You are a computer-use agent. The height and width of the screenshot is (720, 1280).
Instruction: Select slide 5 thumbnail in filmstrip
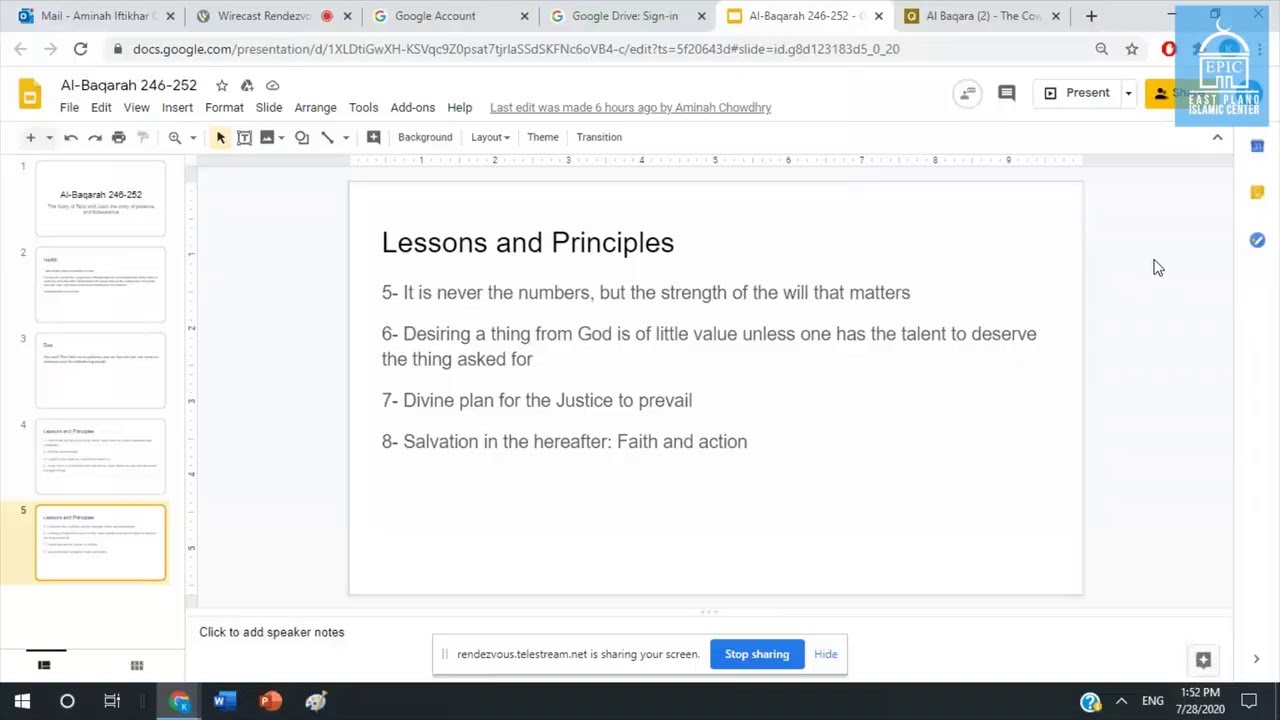click(x=101, y=543)
